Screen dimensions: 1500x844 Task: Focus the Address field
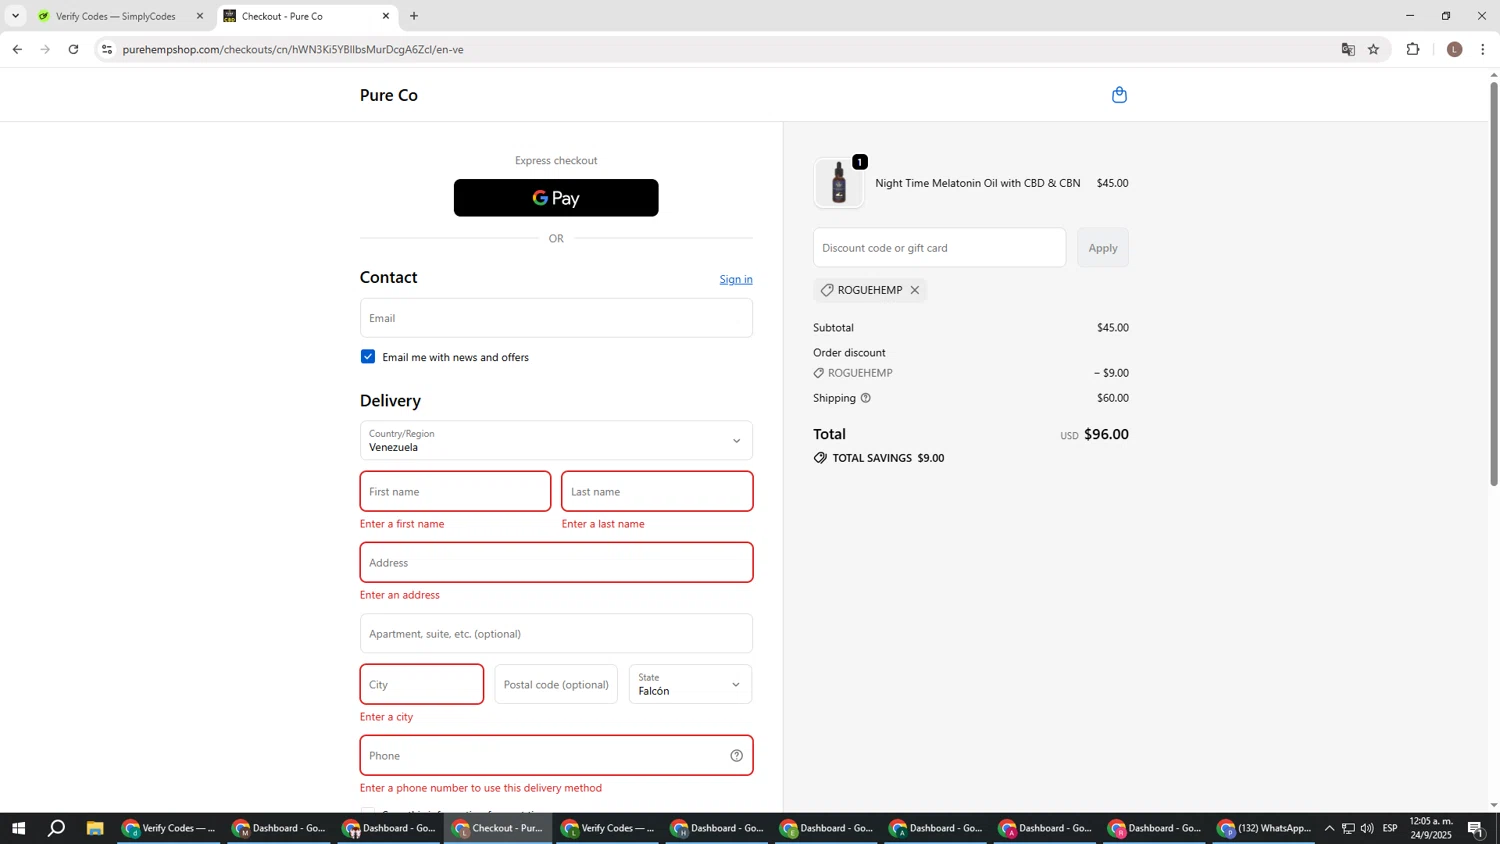tap(556, 563)
